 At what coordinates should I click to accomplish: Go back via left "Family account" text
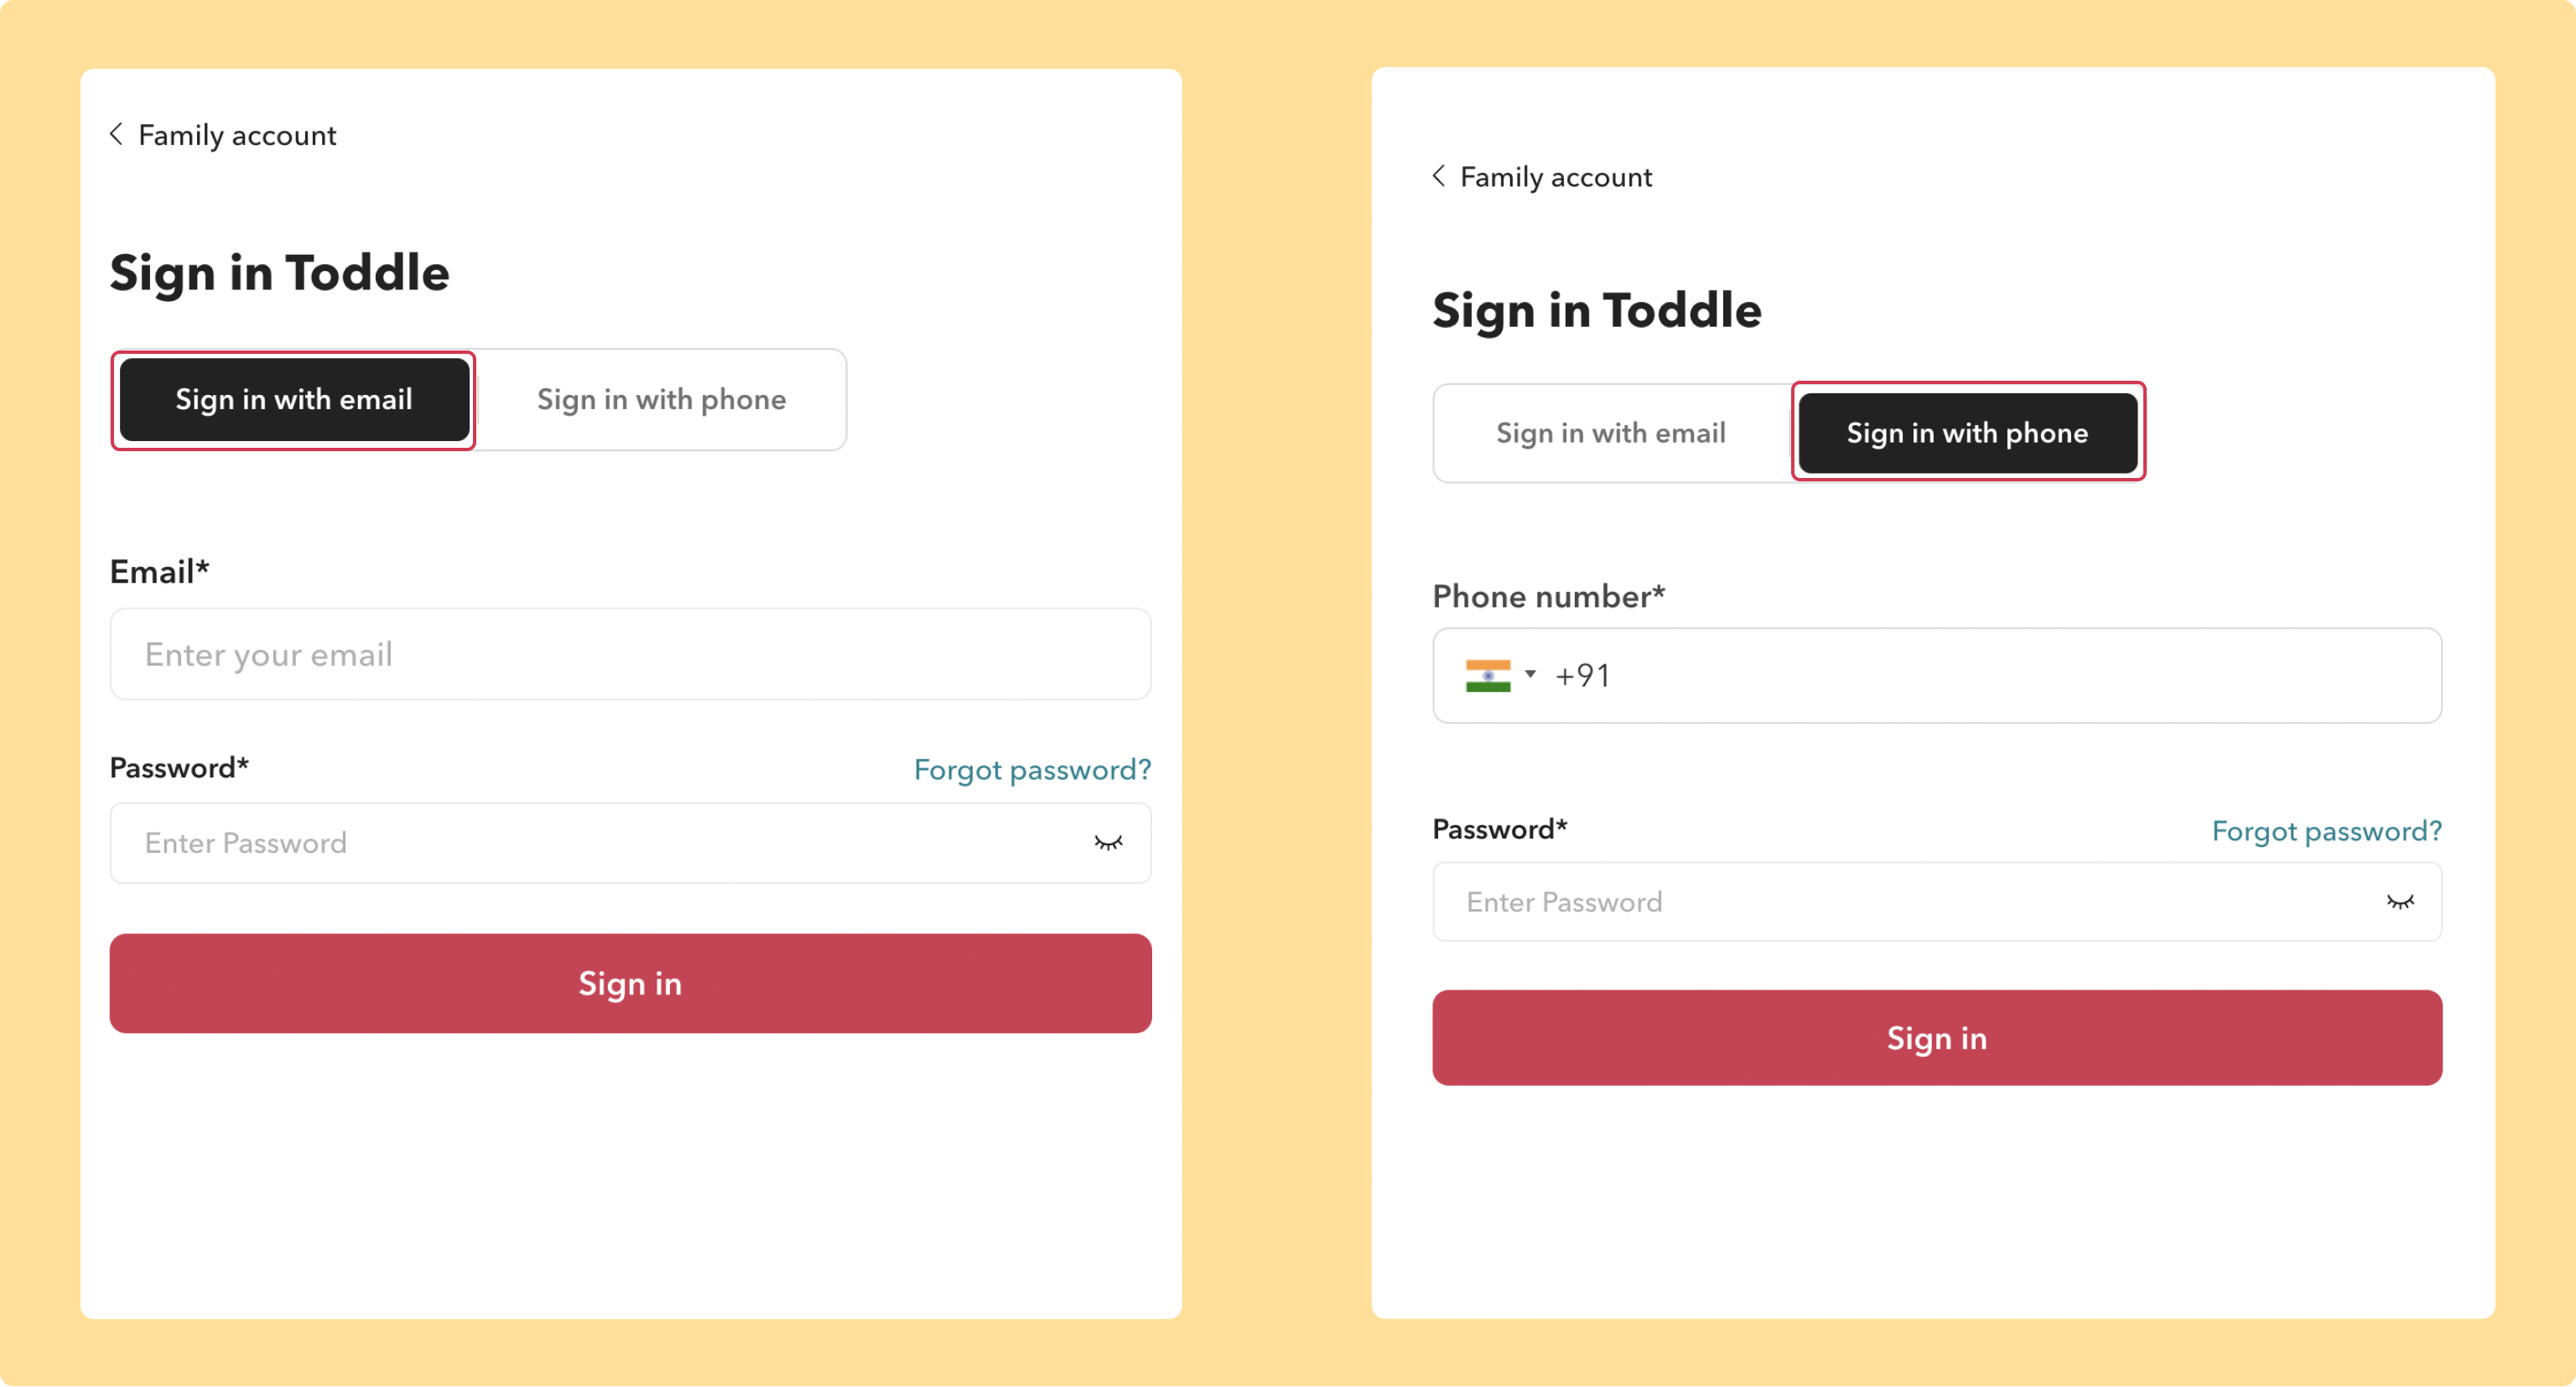(237, 135)
